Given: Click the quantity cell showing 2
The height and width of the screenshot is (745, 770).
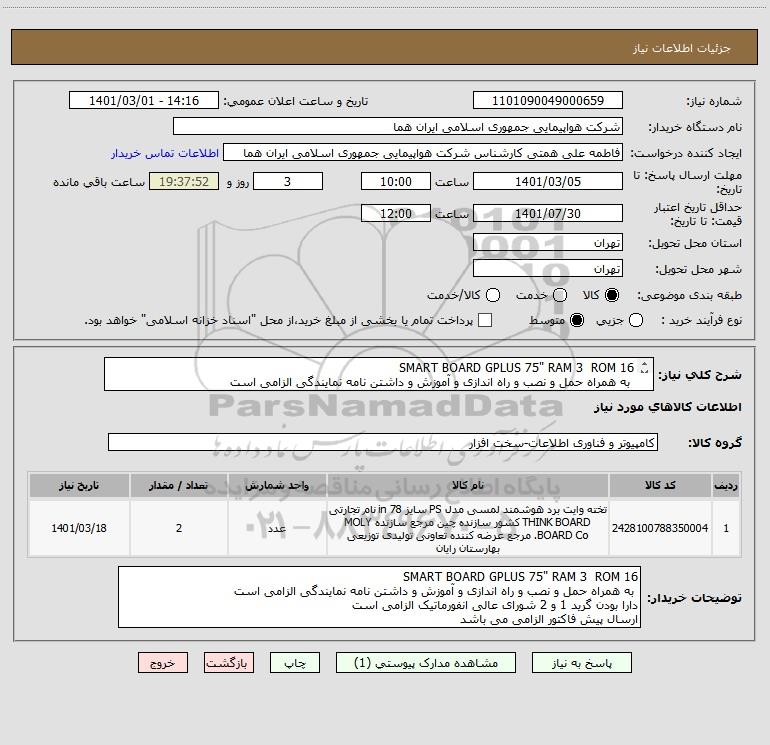Looking at the screenshot, I should click(x=179, y=528).
